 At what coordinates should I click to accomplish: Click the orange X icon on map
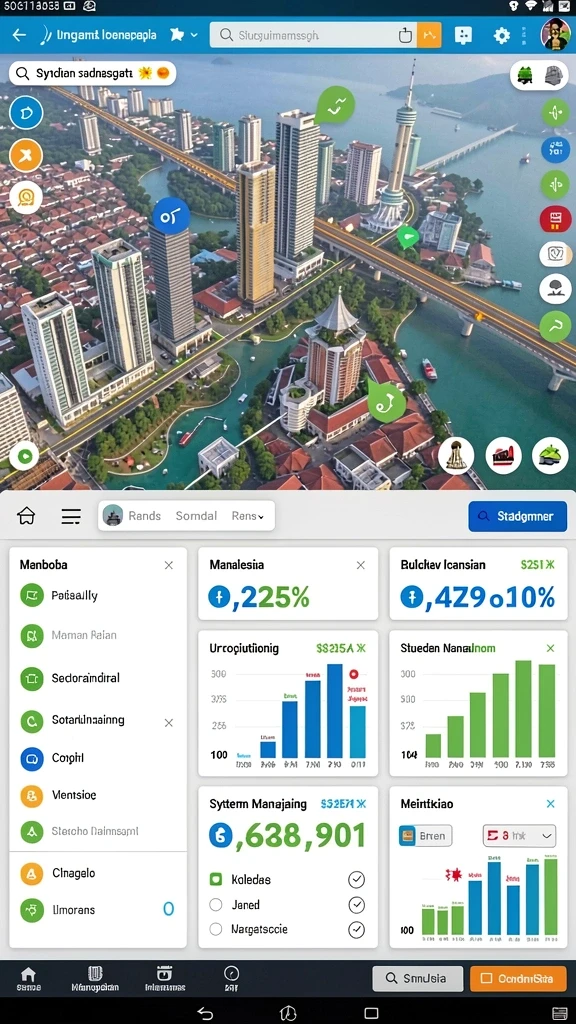click(26, 155)
